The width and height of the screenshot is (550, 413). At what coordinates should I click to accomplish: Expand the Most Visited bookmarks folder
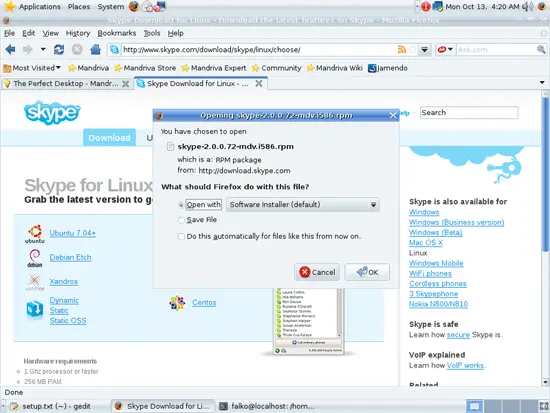tap(32, 68)
